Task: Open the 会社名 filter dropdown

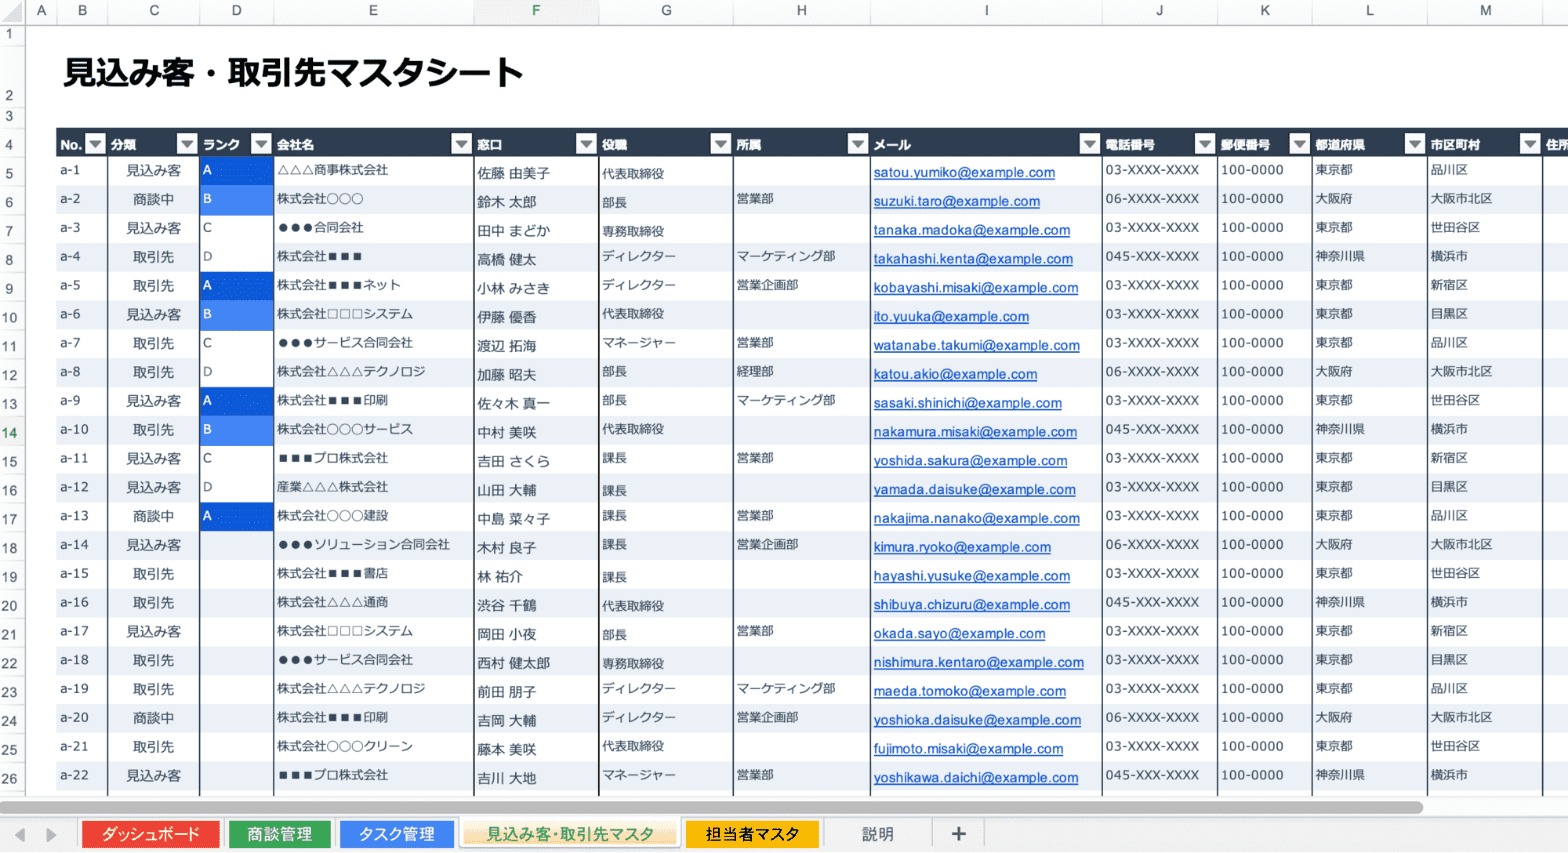Action: point(461,144)
